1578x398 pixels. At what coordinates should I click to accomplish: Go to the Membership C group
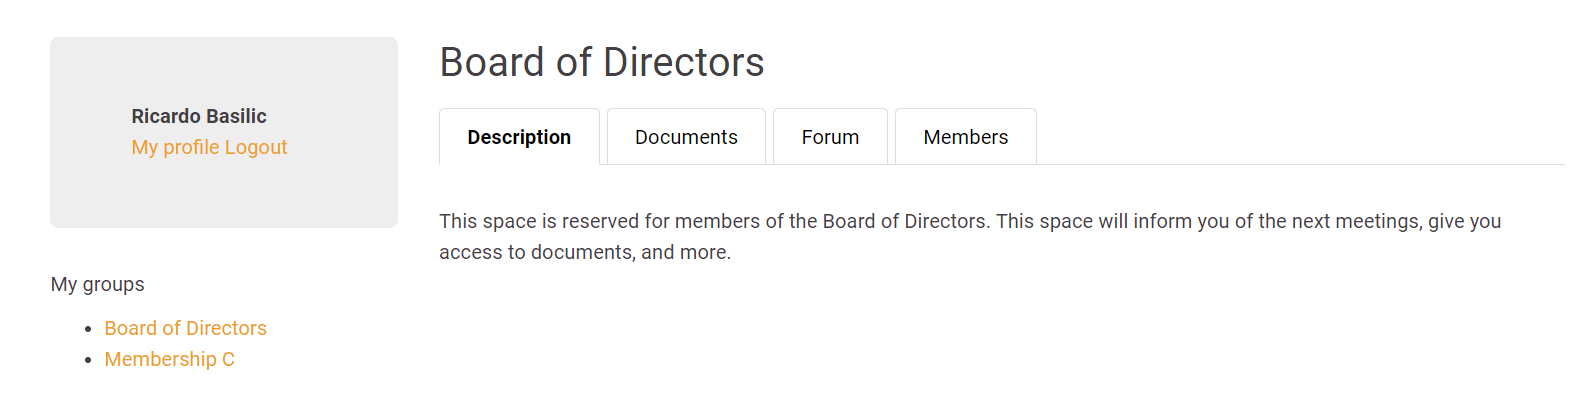pyautogui.click(x=169, y=359)
